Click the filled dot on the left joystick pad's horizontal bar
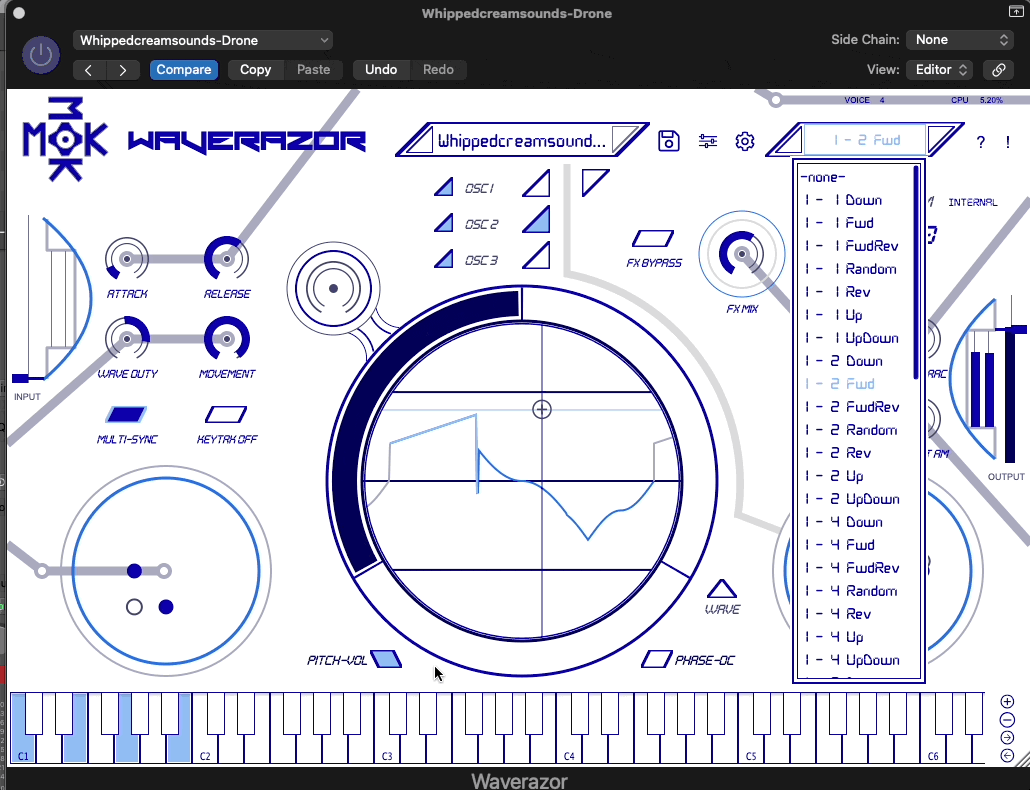1030x790 pixels. (x=135, y=571)
